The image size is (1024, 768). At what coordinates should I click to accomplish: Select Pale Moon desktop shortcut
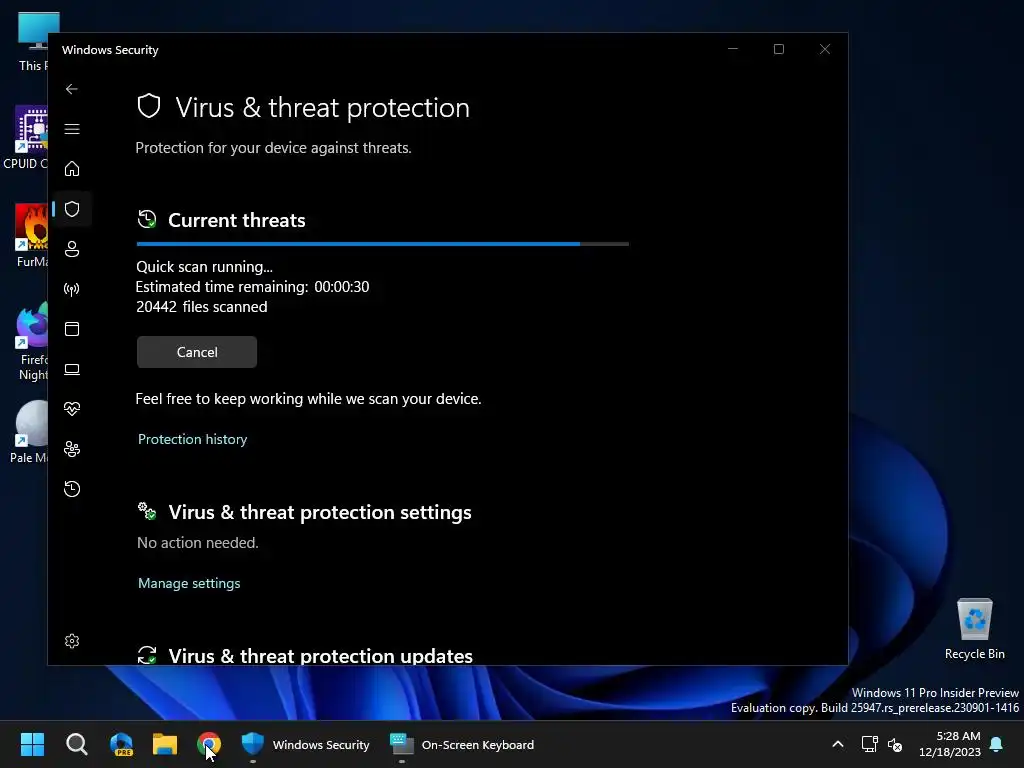(29, 432)
